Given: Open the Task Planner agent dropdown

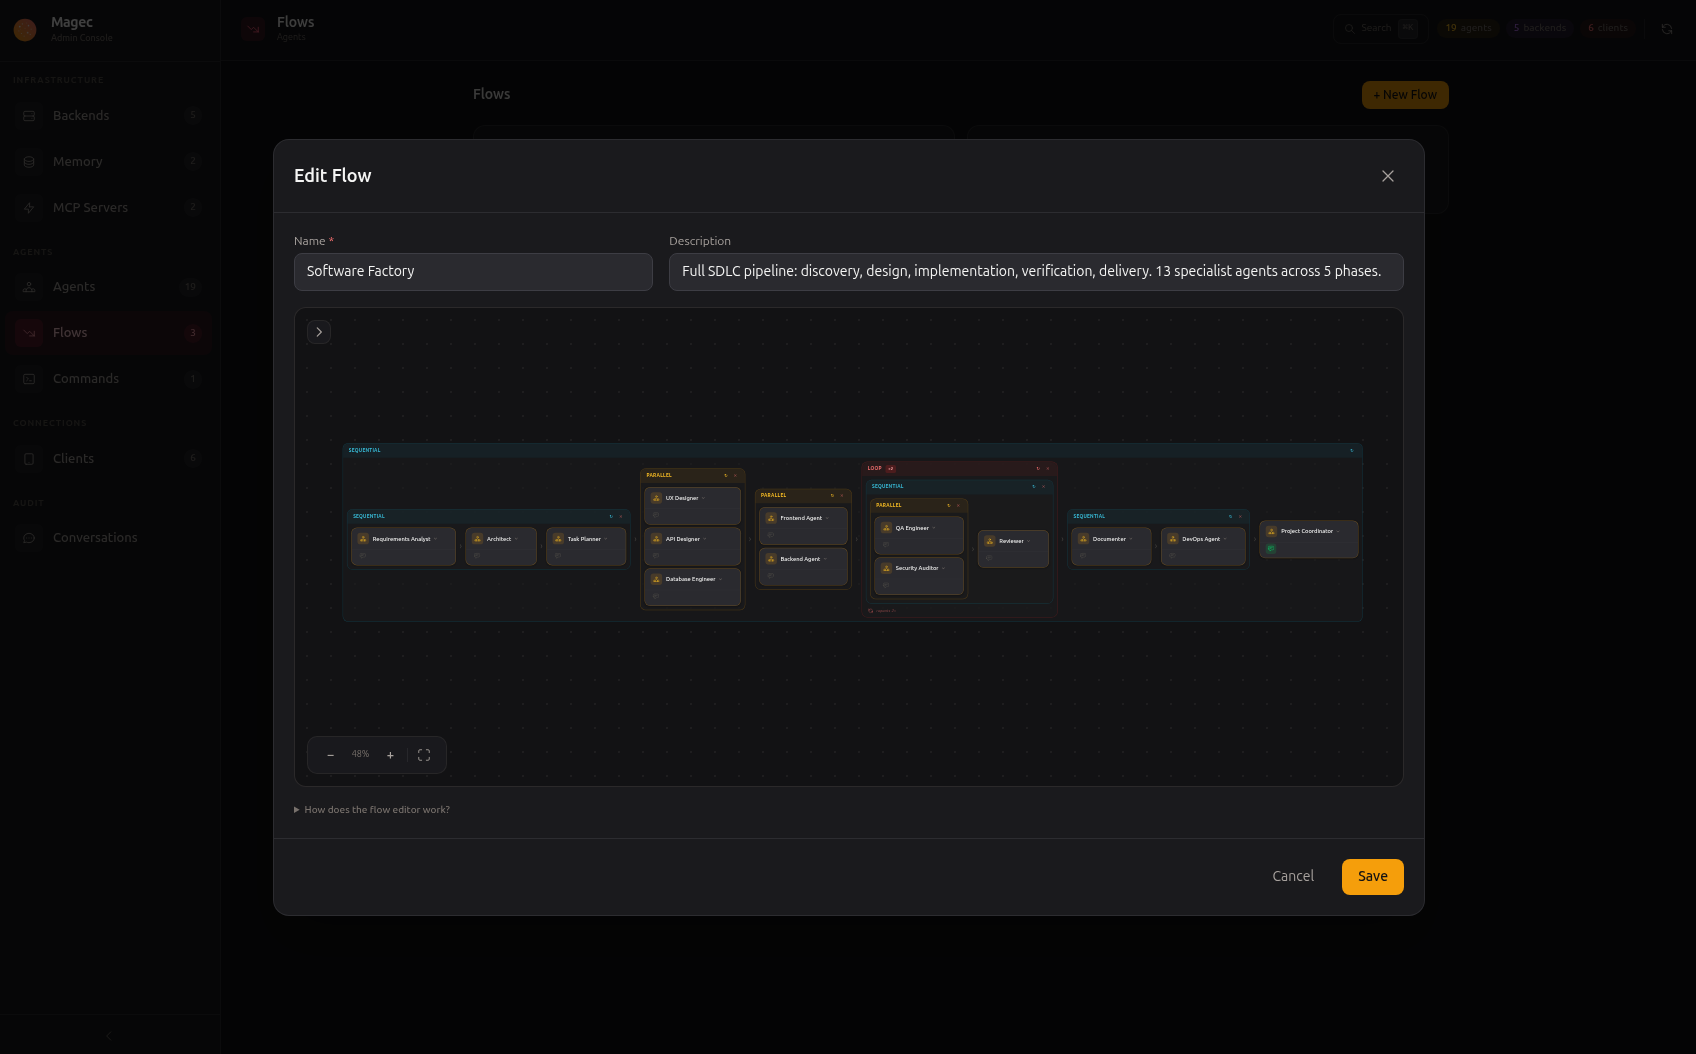Looking at the screenshot, I should coord(606,539).
